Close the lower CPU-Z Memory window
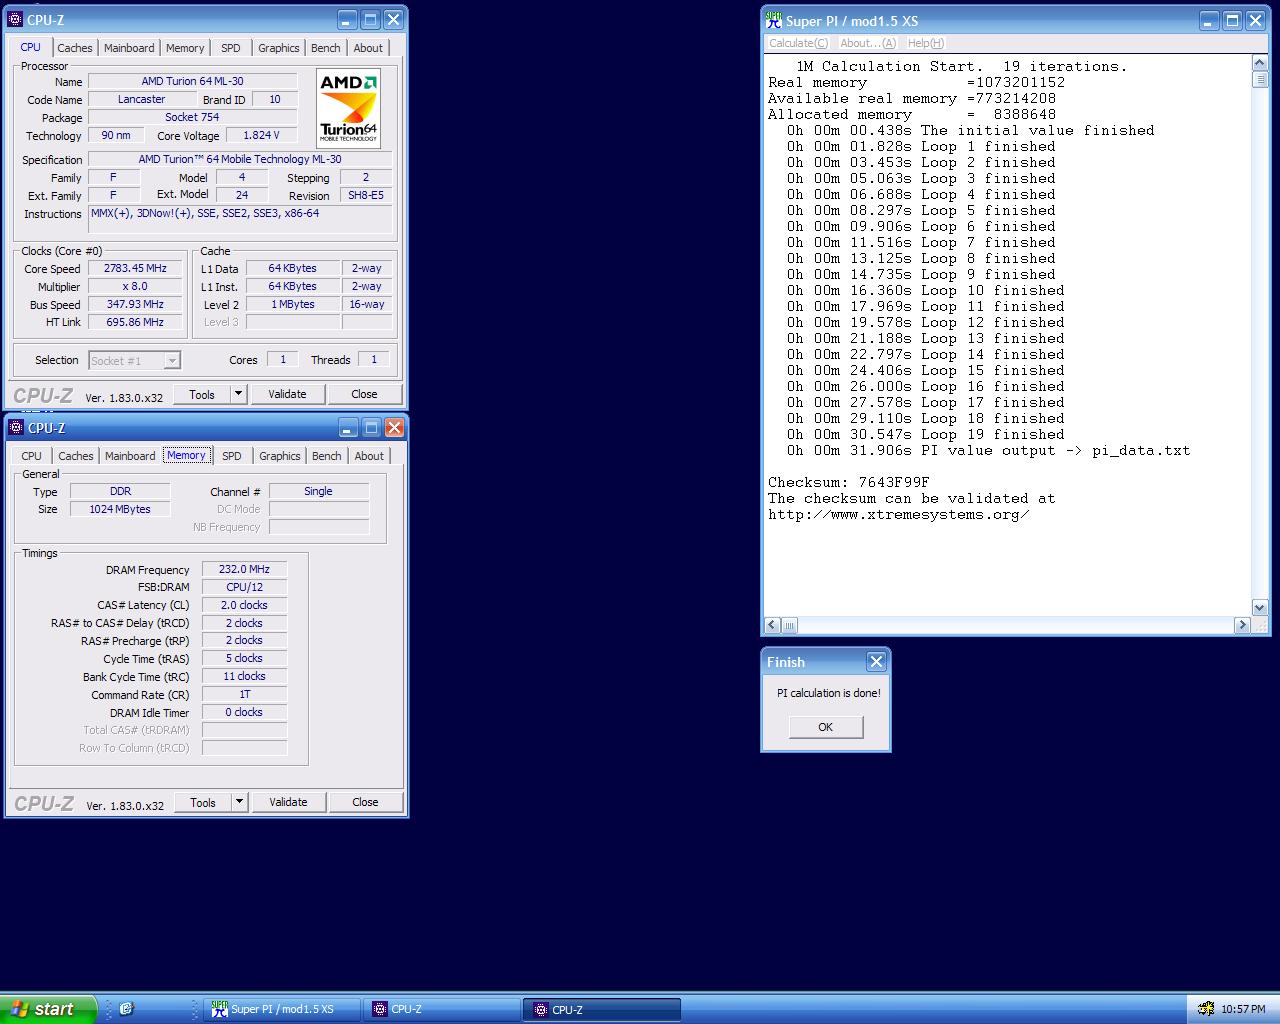 (394, 427)
